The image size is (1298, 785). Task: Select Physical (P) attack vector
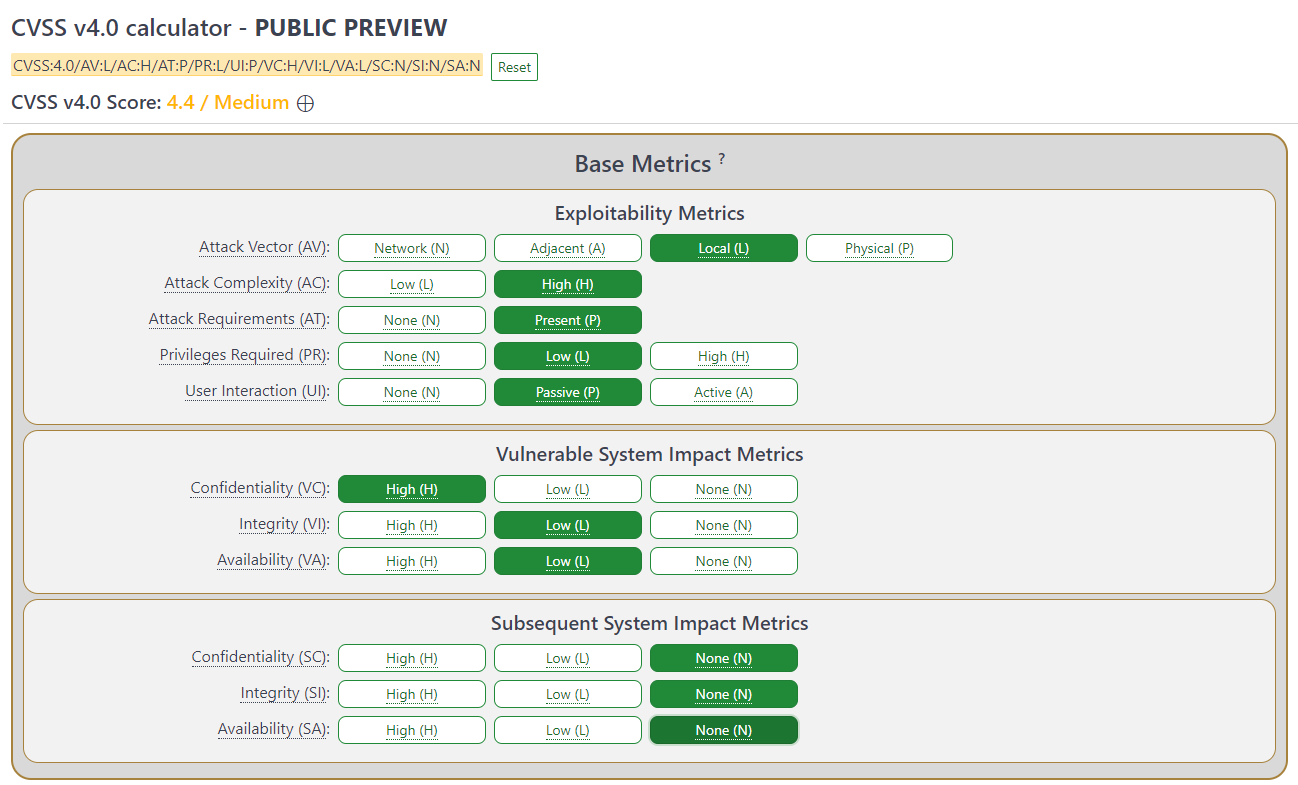[x=879, y=248]
